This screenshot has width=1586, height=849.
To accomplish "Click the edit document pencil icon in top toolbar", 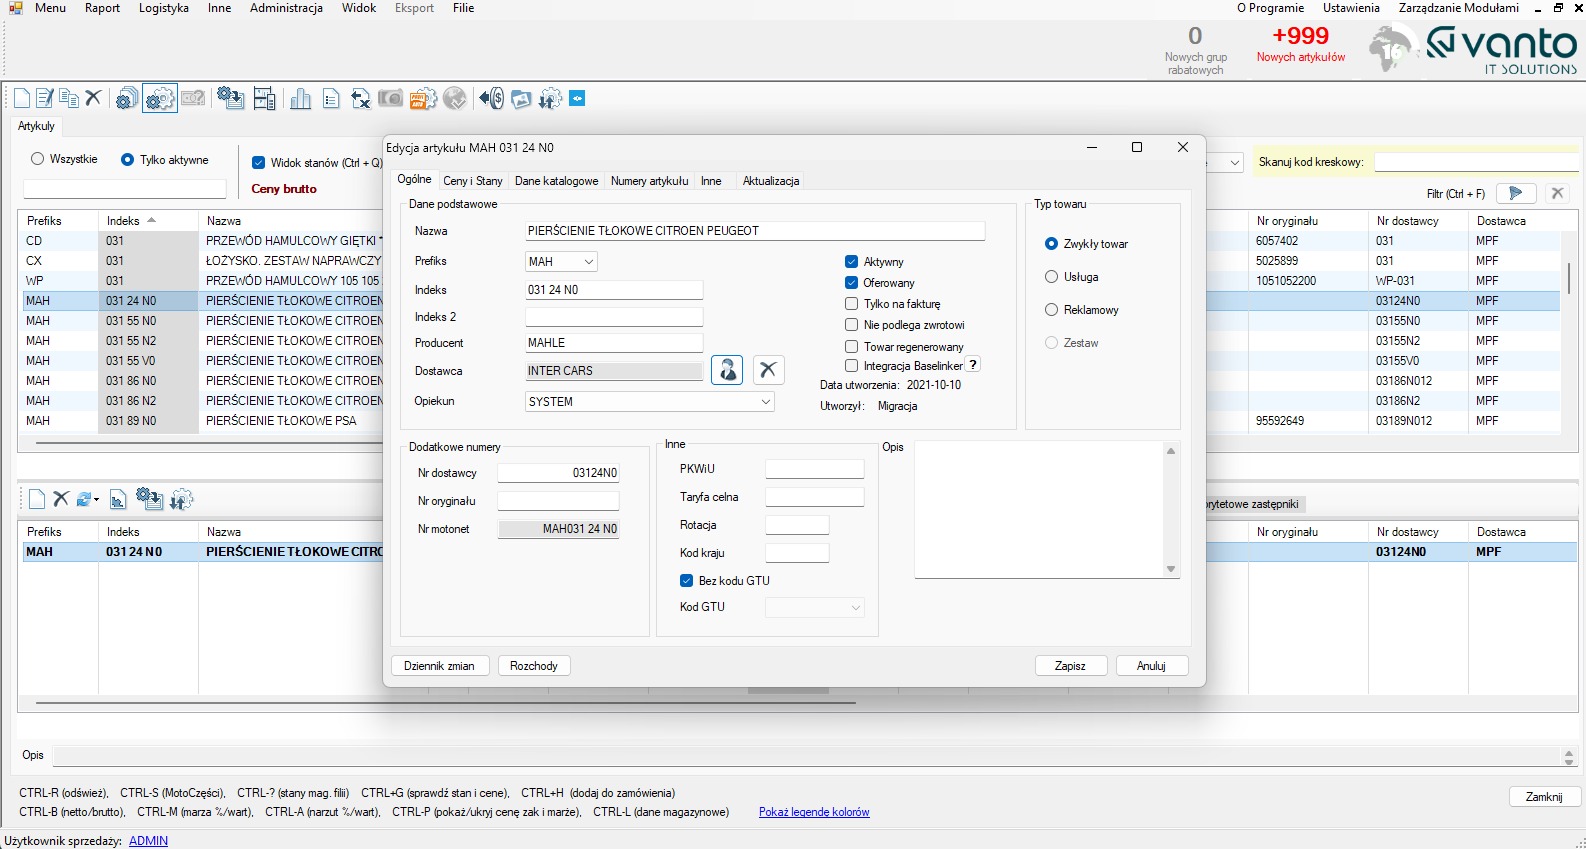I will click(x=45, y=98).
